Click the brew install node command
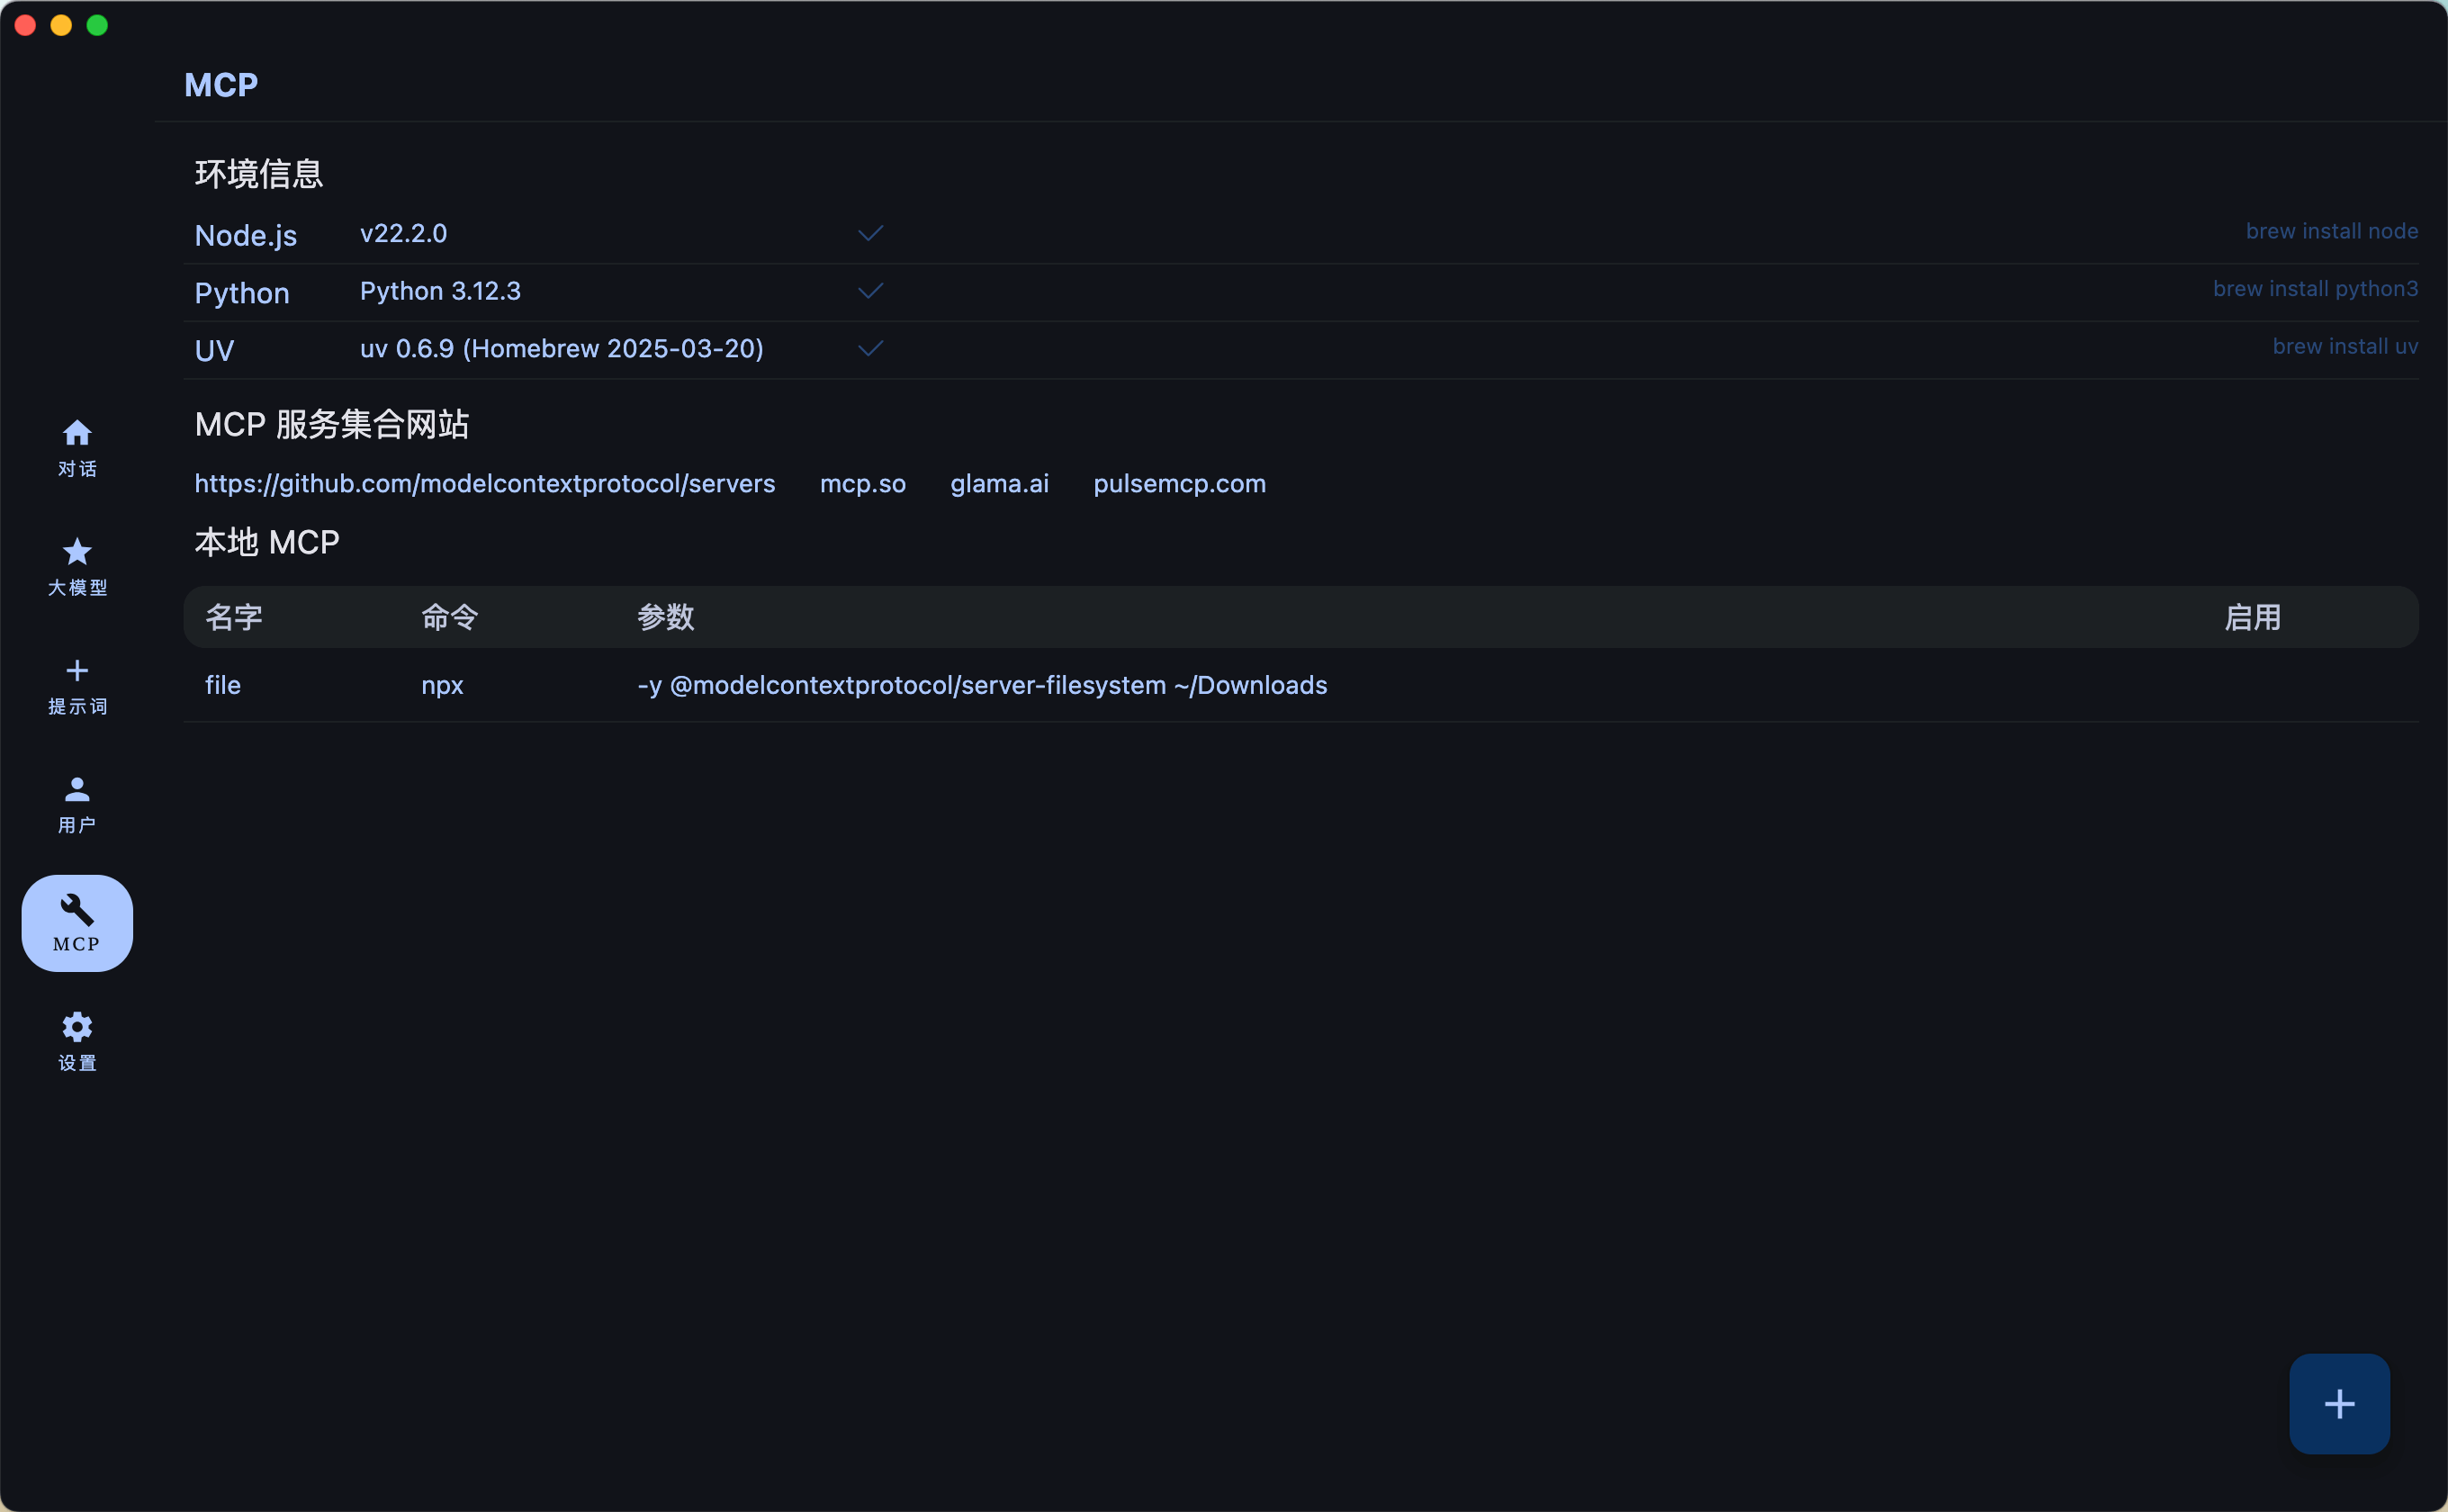This screenshot has height=1512, width=2448. [x=2331, y=231]
